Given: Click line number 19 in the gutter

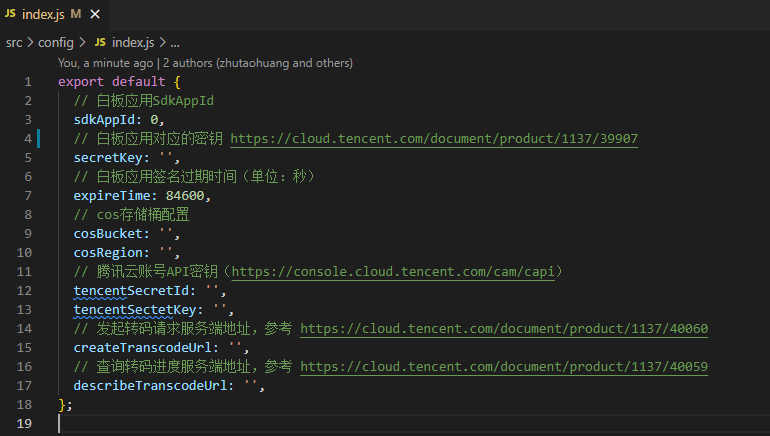Looking at the screenshot, I should pyautogui.click(x=24, y=423).
